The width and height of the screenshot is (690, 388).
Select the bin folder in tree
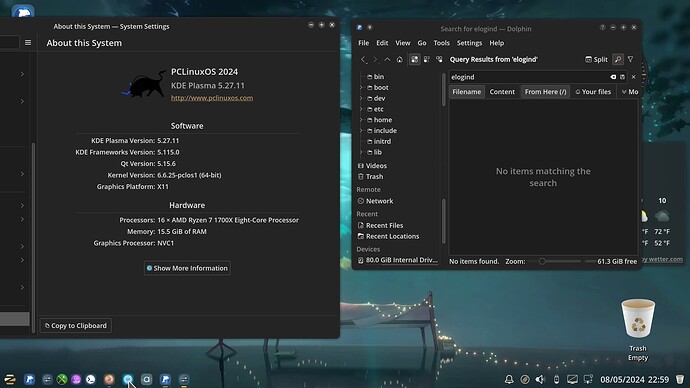coord(375,77)
